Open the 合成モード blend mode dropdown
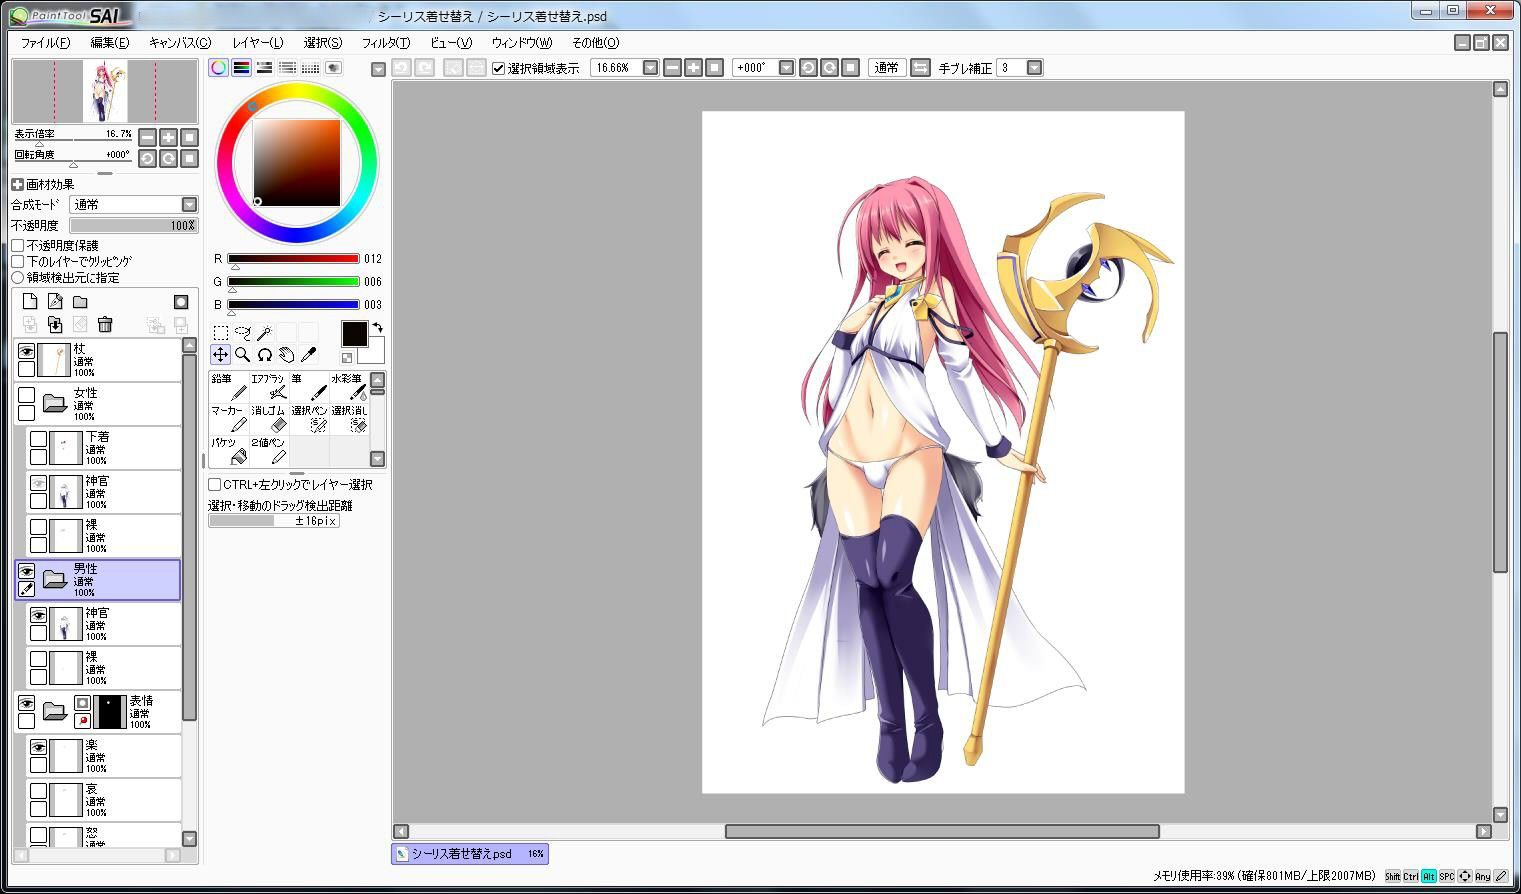 click(x=134, y=204)
